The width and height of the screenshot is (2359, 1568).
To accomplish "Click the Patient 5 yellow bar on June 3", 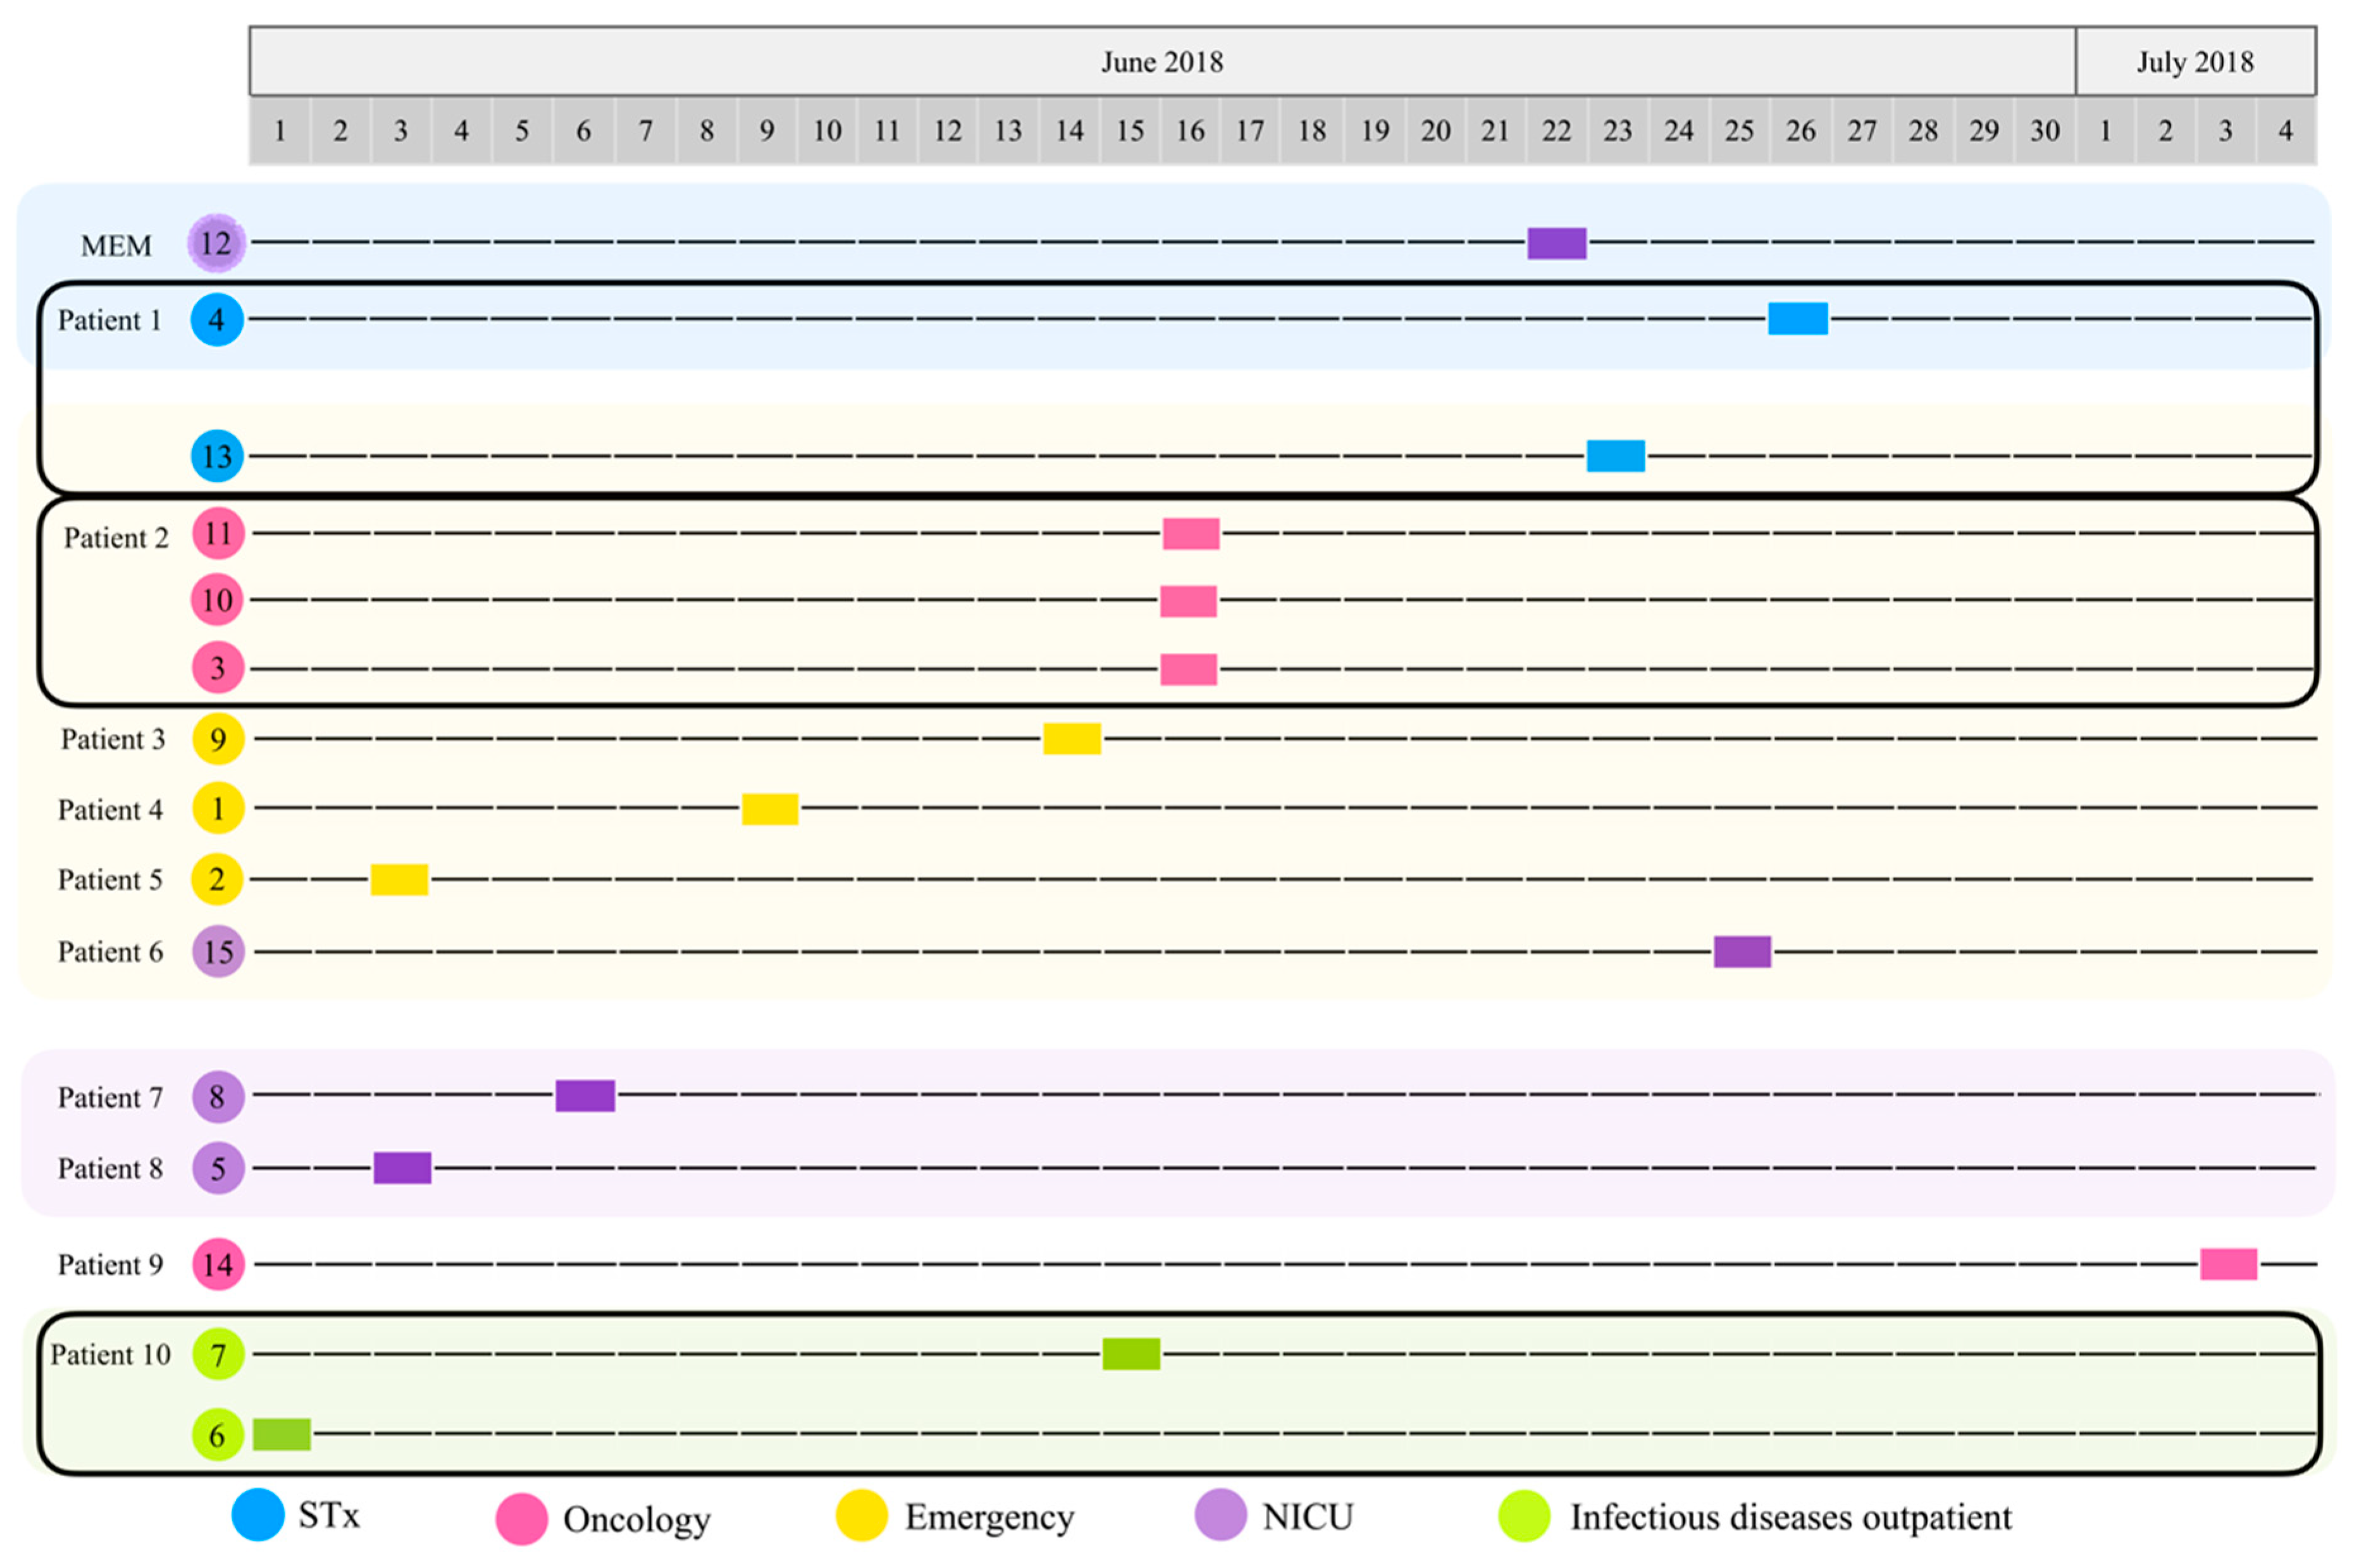I will [399, 880].
